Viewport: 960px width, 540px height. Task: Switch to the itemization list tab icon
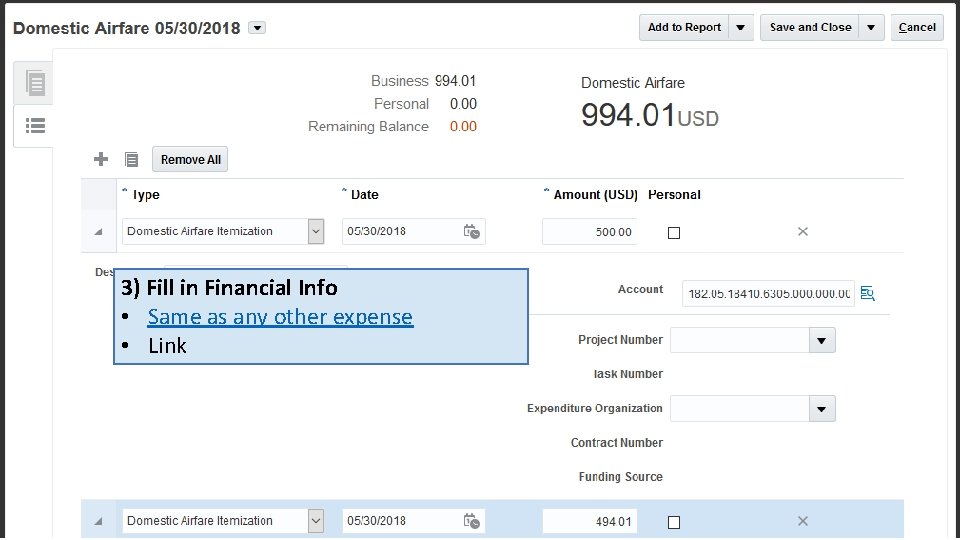35,126
